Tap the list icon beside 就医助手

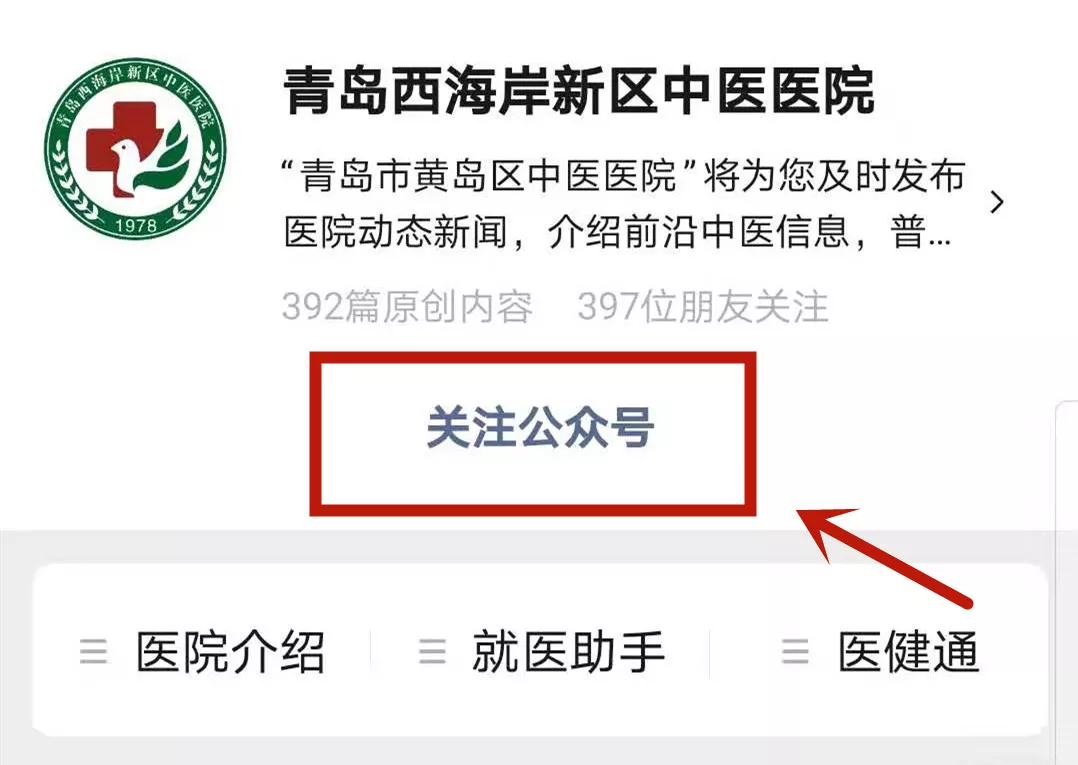pyautogui.click(x=432, y=651)
